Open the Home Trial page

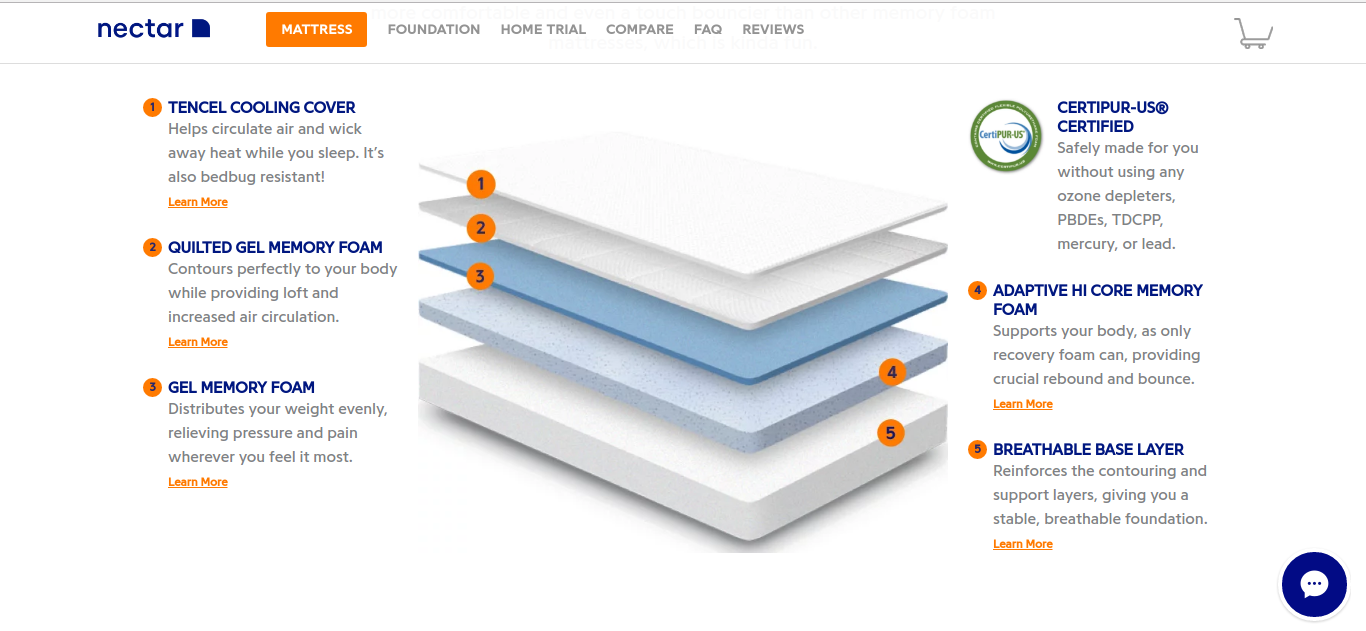(x=543, y=29)
